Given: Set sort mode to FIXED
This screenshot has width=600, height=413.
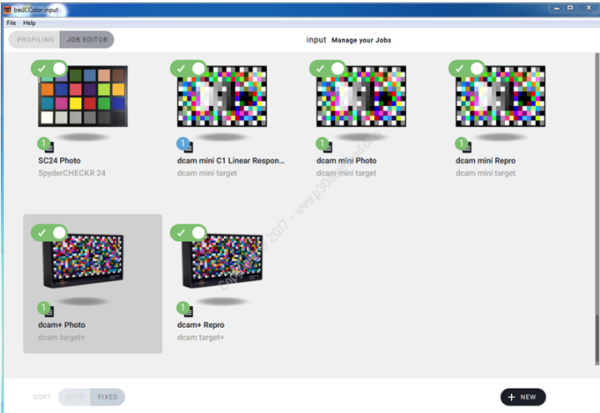Looking at the screenshot, I should tap(108, 397).
